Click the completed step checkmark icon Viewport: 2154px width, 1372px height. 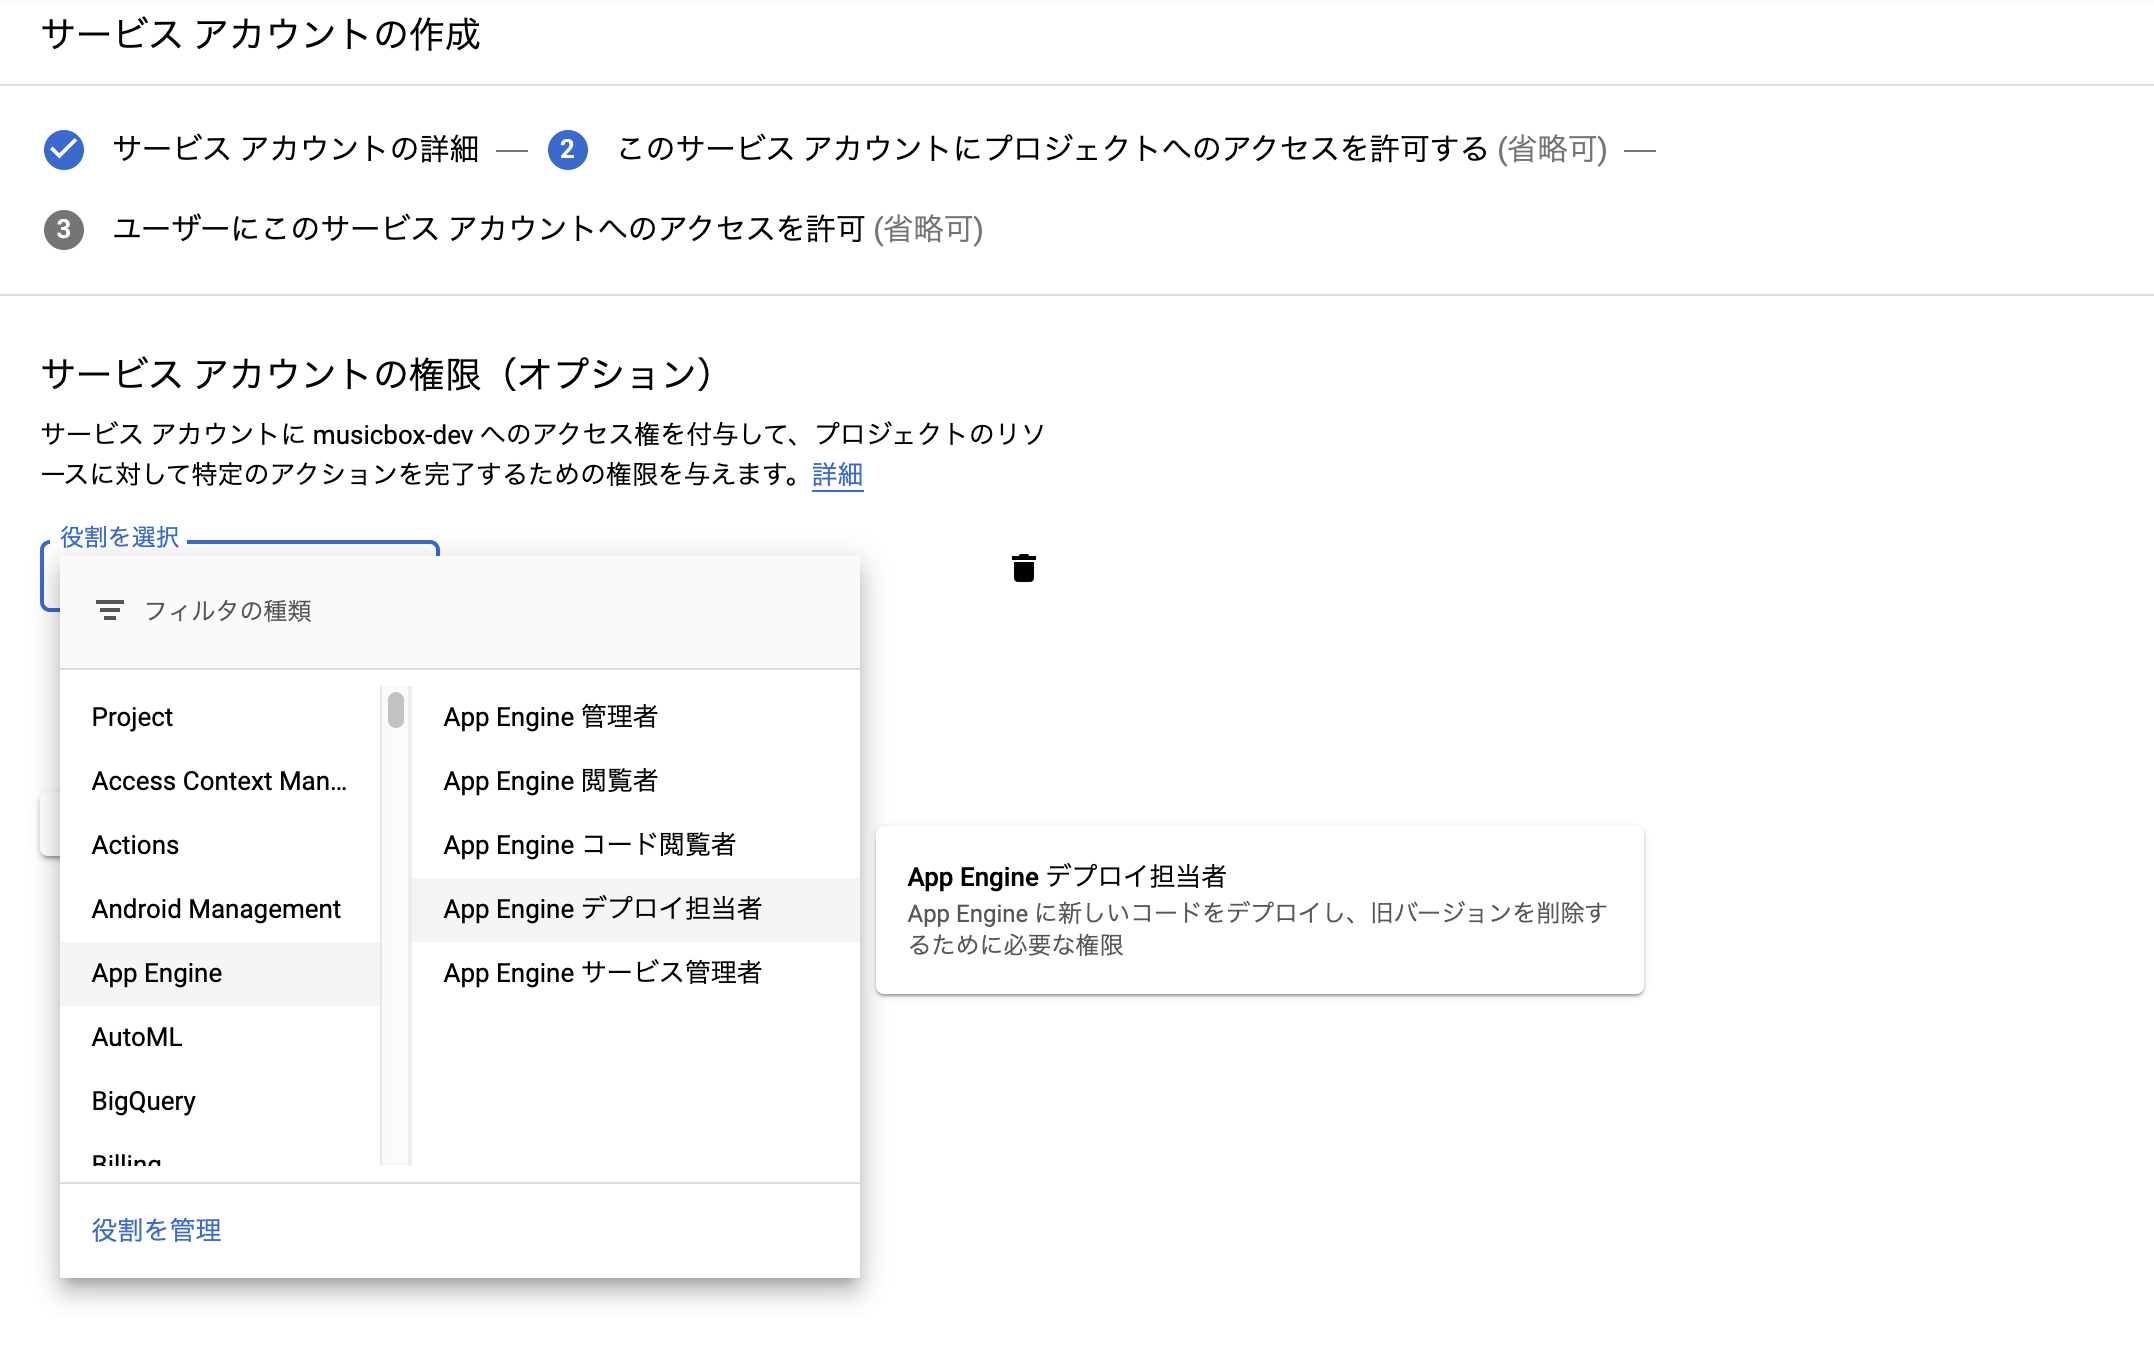pos(64,150)
